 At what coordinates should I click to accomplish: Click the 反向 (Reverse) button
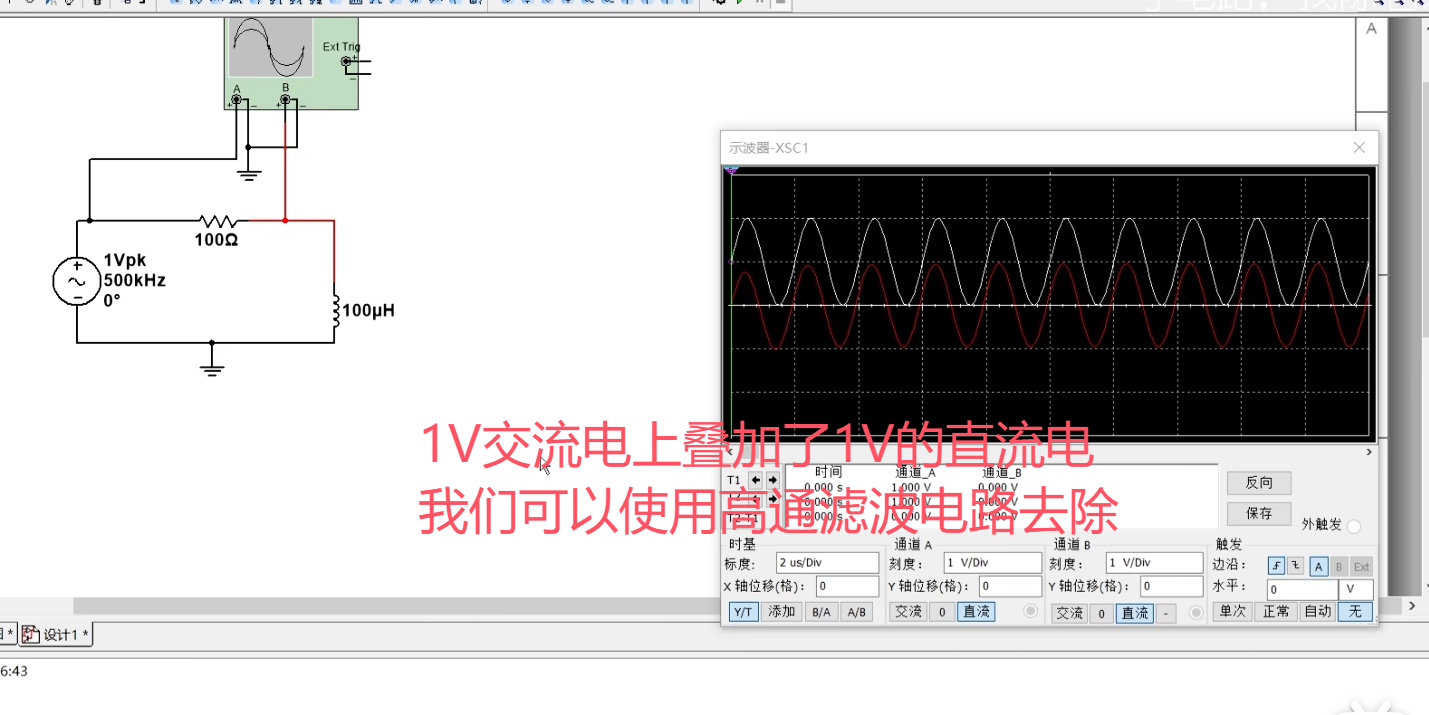1259,483
